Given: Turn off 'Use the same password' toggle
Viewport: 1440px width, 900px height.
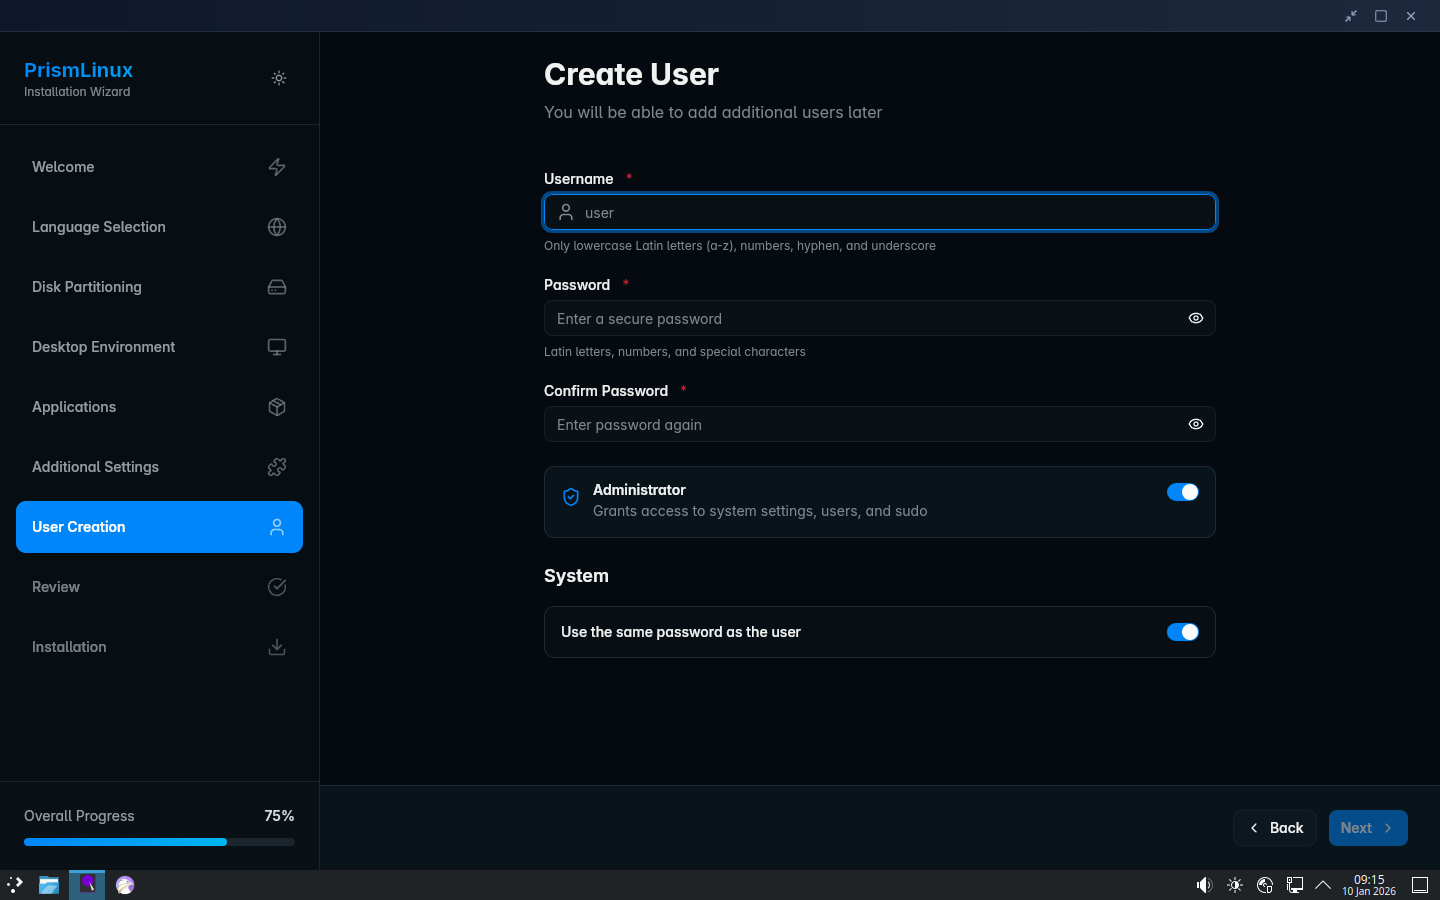Looking at the screenshot, I should [x=1182, y=632].
